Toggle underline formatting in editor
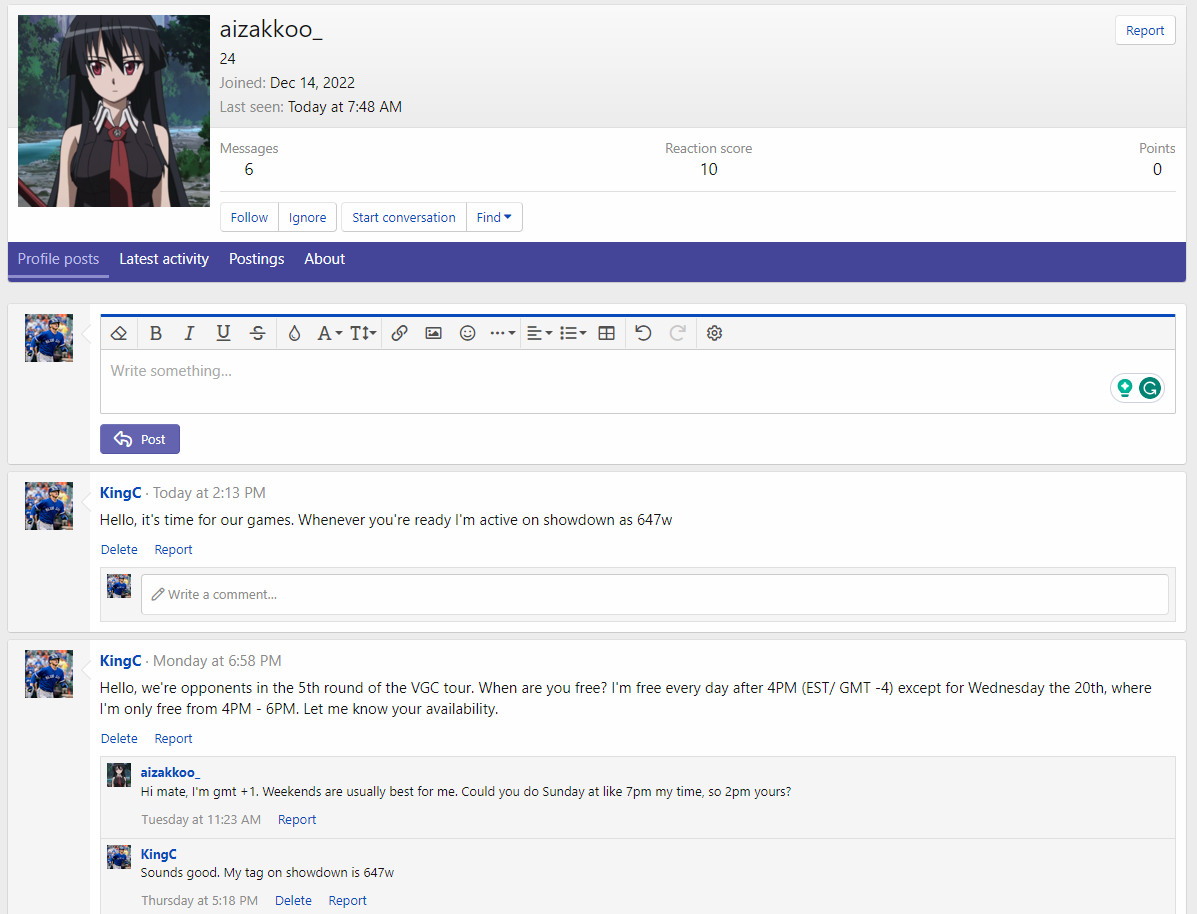Viewport: 1197px width, 914px height. [x=223, y=333]
